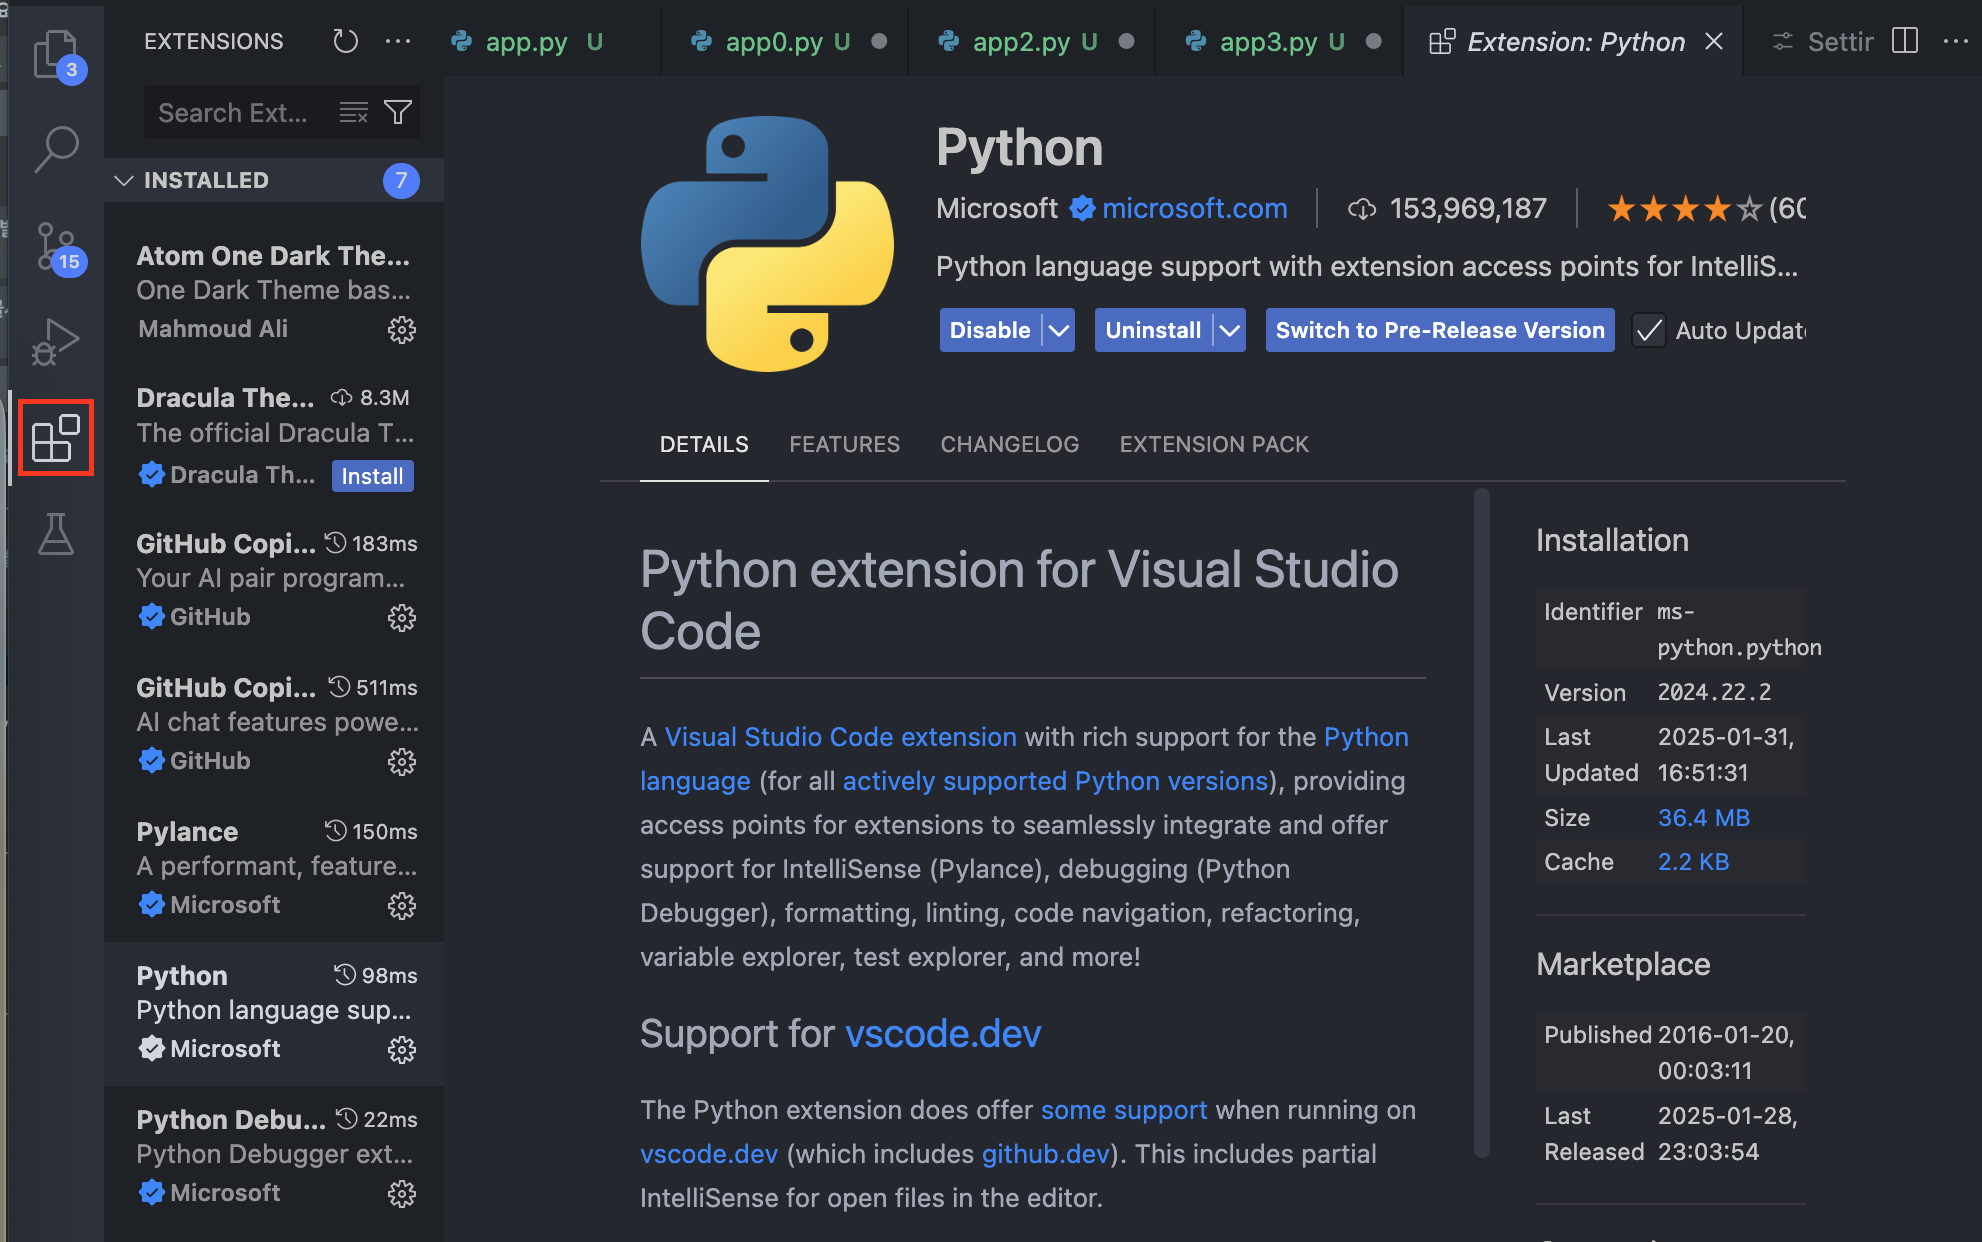1982x1242 pixels.
Task: Expand the Disable button dropdown arrow
Action: pos(1058,330)
